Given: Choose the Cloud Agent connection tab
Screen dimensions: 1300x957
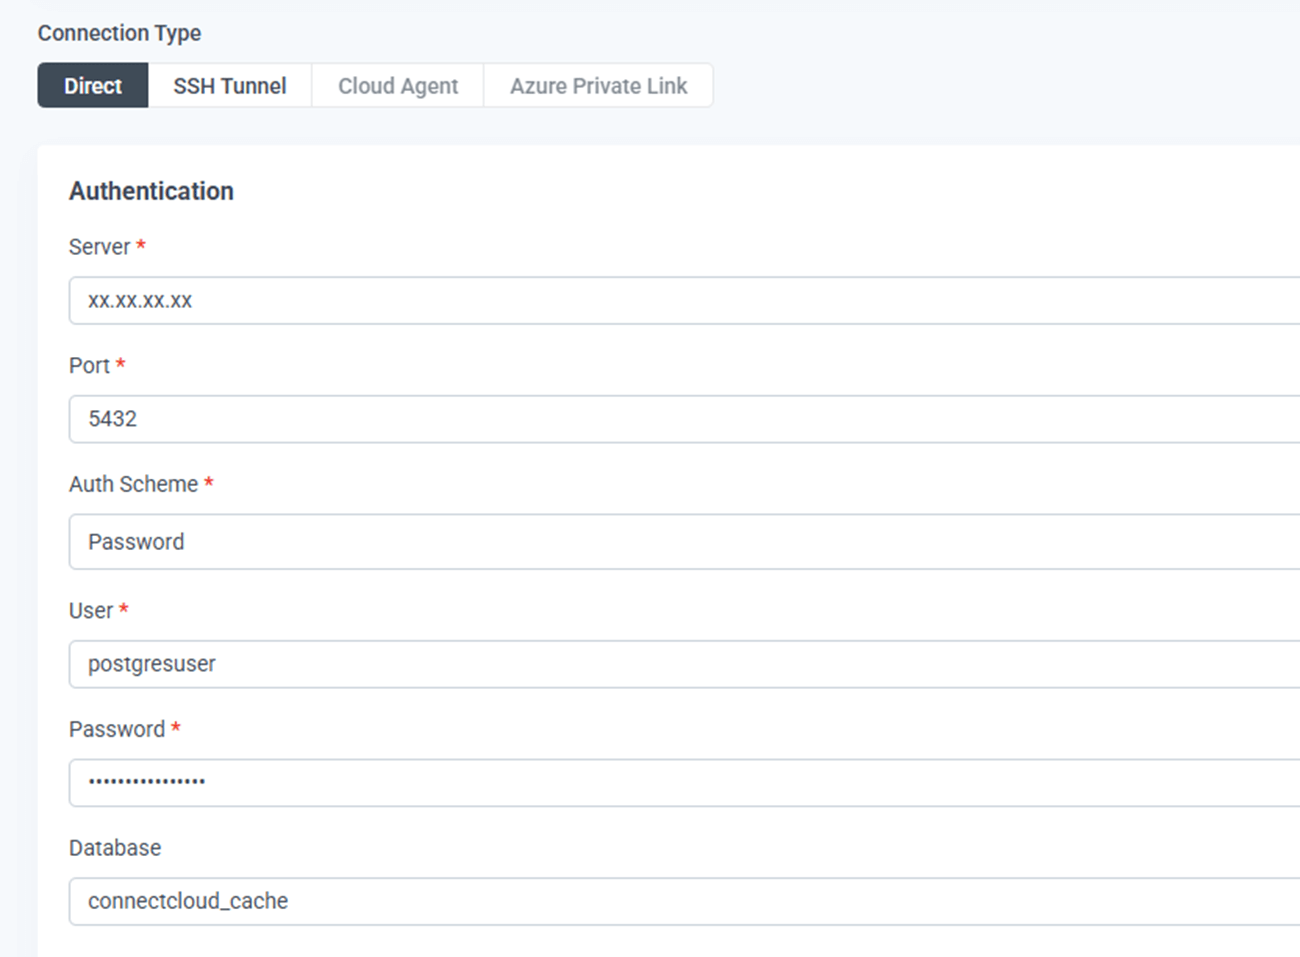Looking at the screenshot, I should click(398, 86).
